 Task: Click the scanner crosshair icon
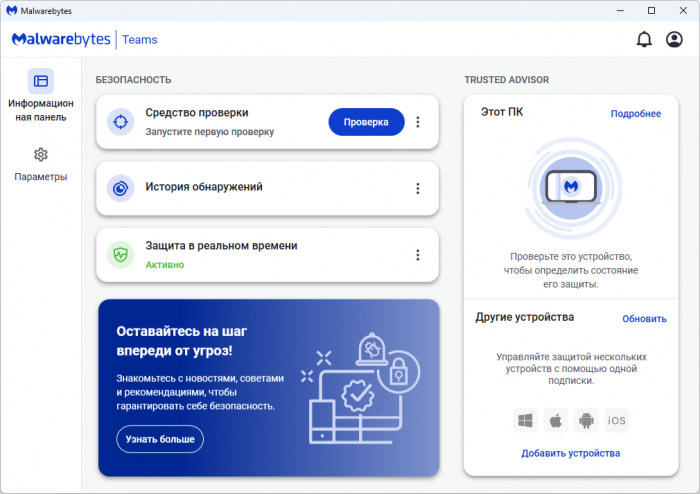[120, 122]
